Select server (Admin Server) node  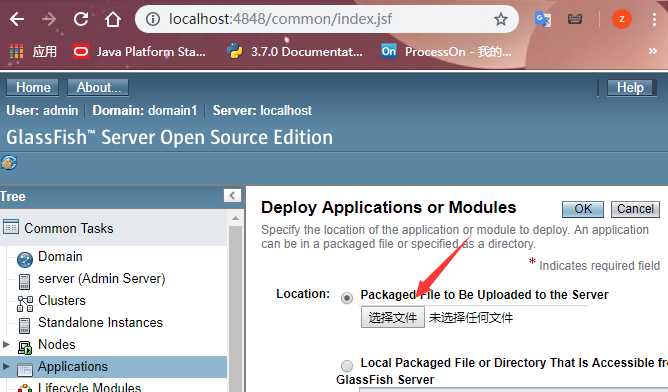(x=101, y=279)
